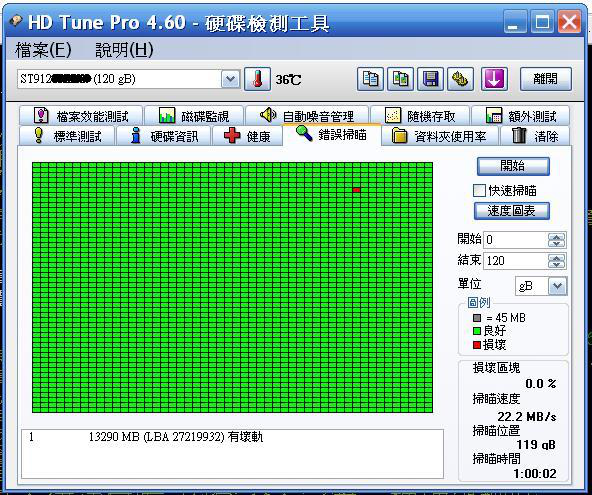Viewport: 592px width, 495px height.
Task: Toggle the 快速掃瞄 quick scan checkbox
Action: [479, 190]
